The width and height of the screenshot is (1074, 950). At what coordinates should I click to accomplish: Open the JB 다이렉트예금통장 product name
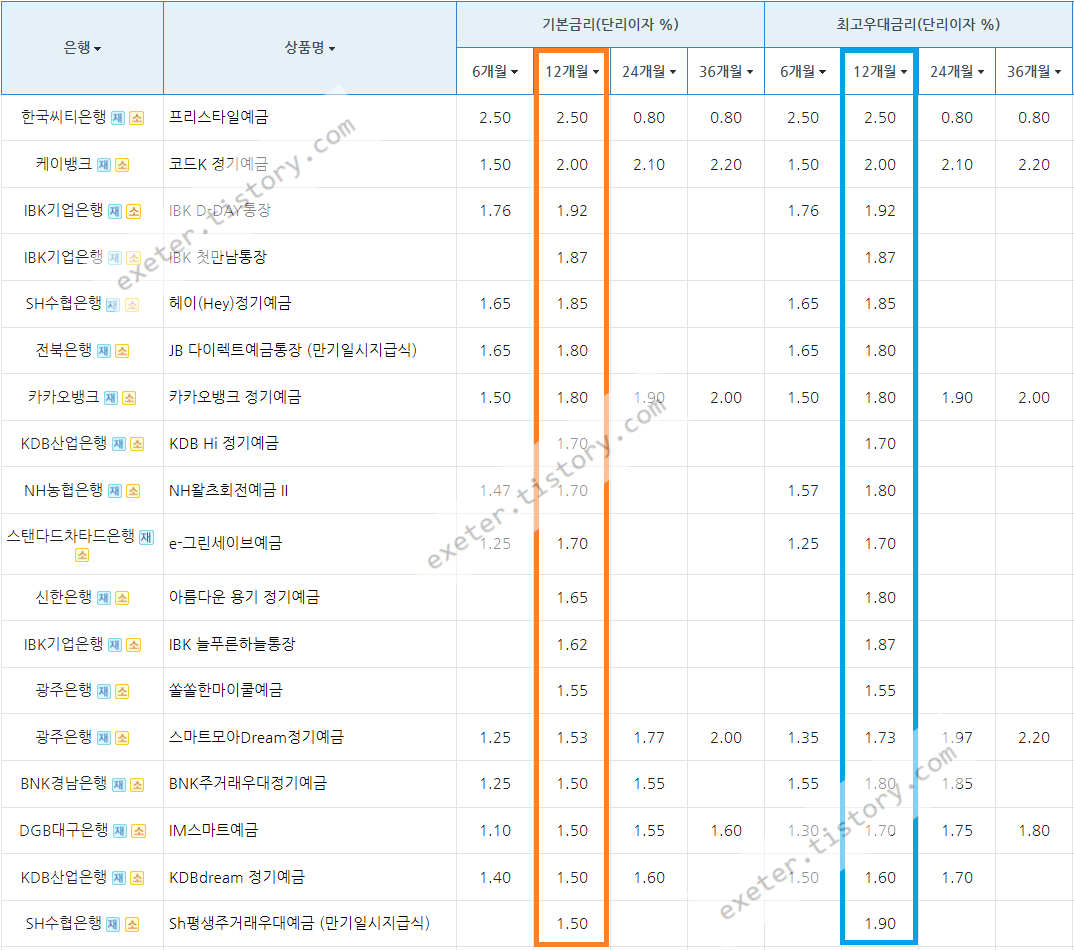(x=292, y=350)
